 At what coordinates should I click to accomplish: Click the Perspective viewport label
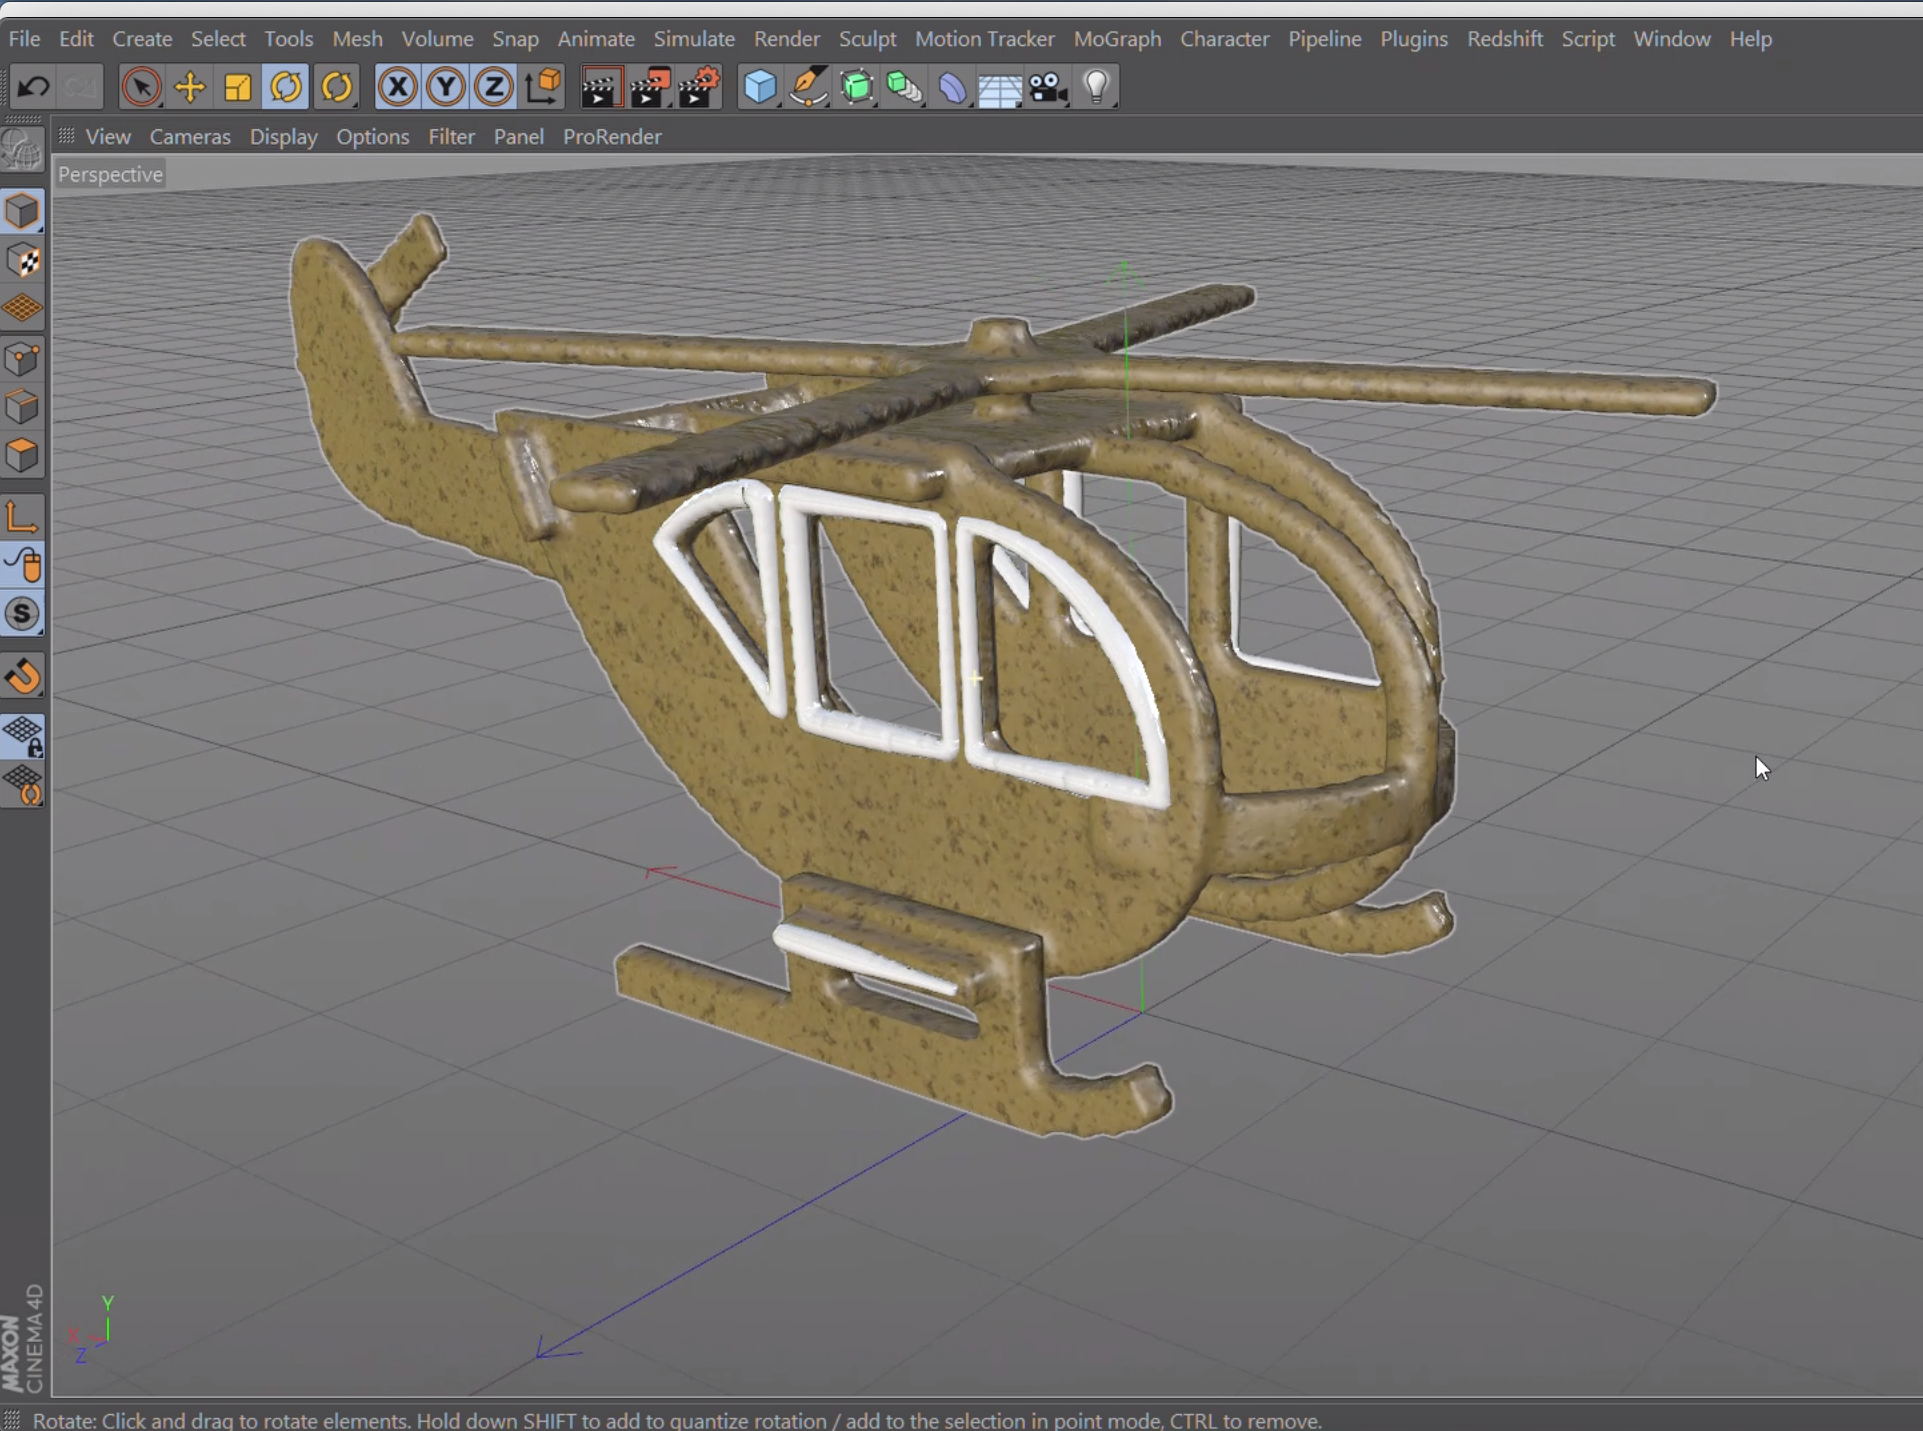coord(110,174)
